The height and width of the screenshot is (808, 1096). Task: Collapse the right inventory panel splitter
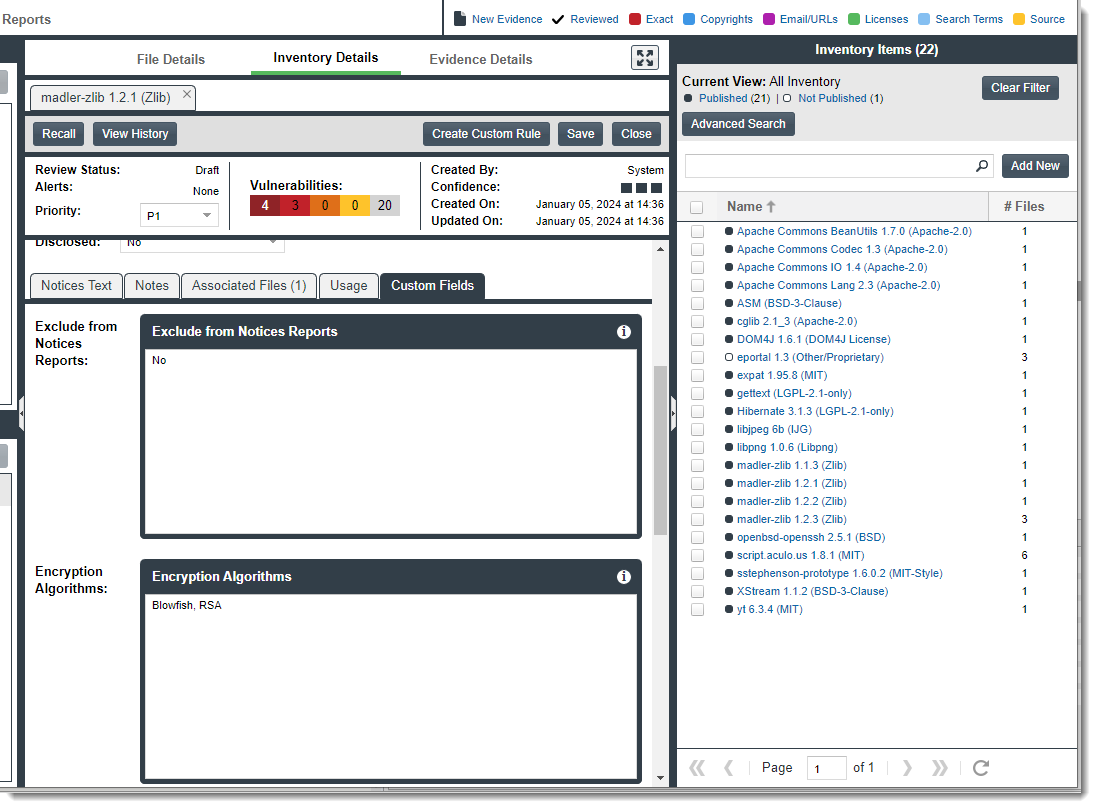point(673,411)
